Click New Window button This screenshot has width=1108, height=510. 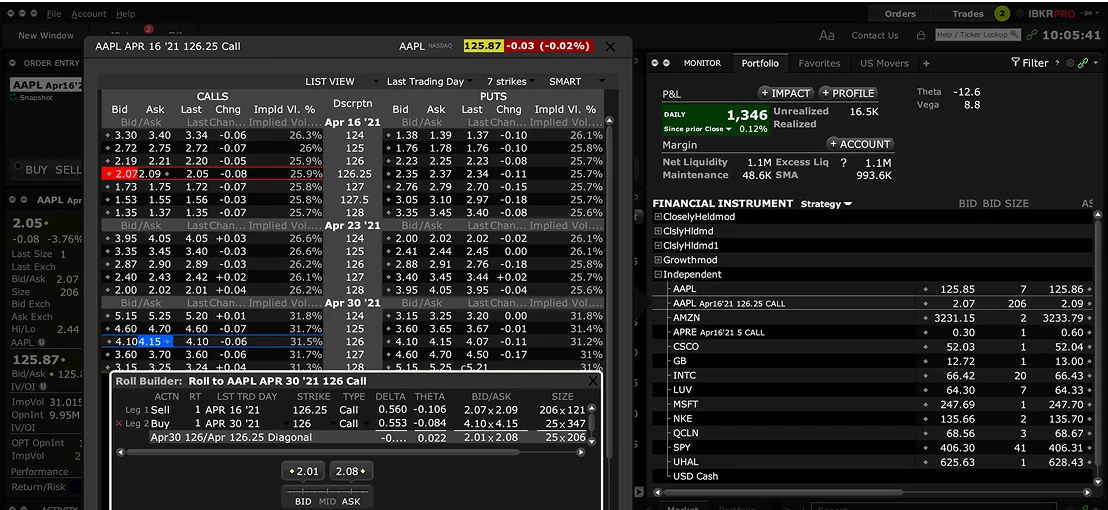46,35
